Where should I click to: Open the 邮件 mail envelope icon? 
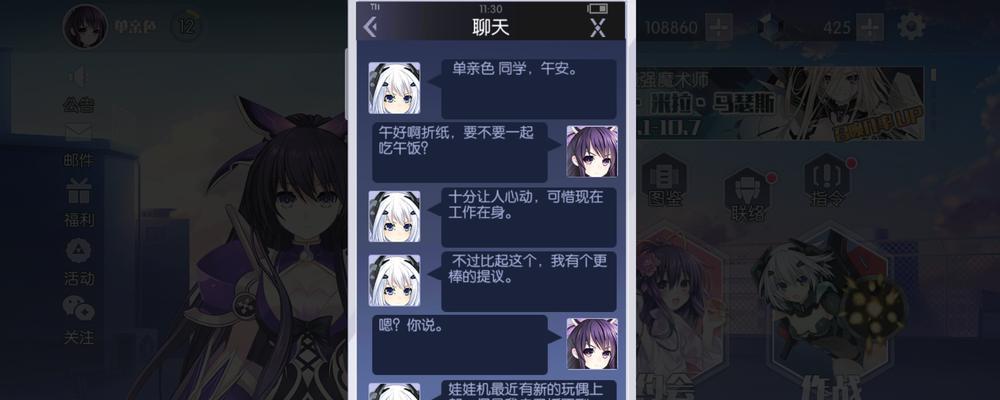pos(78,133)
